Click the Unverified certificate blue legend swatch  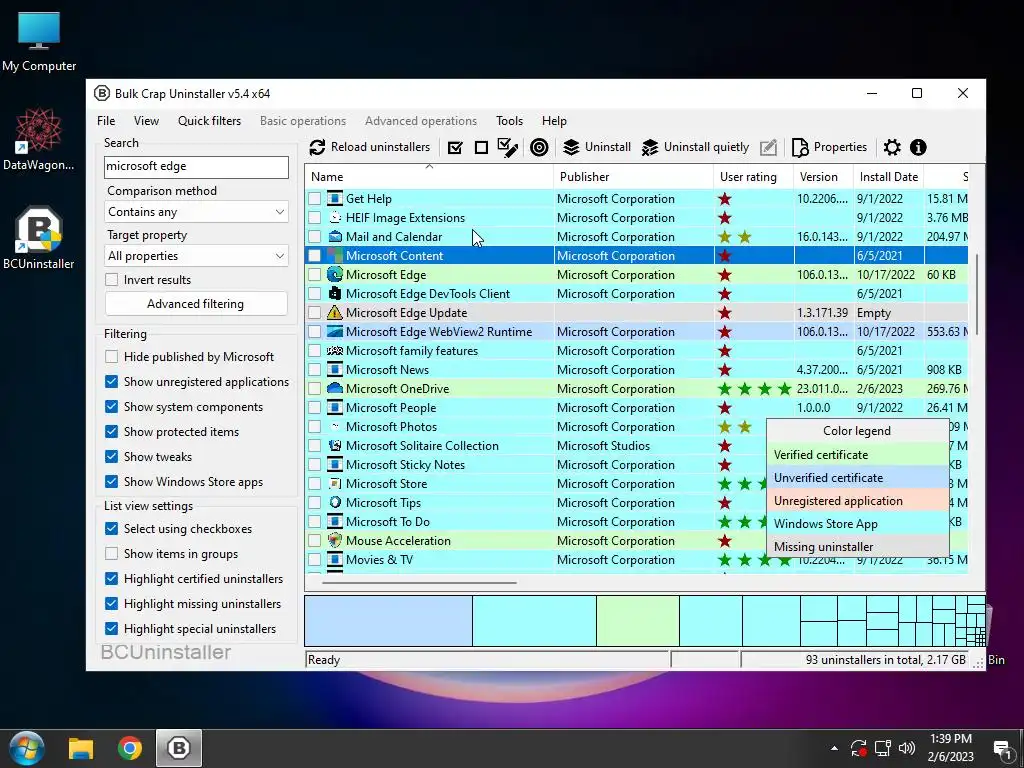[857, 478]
